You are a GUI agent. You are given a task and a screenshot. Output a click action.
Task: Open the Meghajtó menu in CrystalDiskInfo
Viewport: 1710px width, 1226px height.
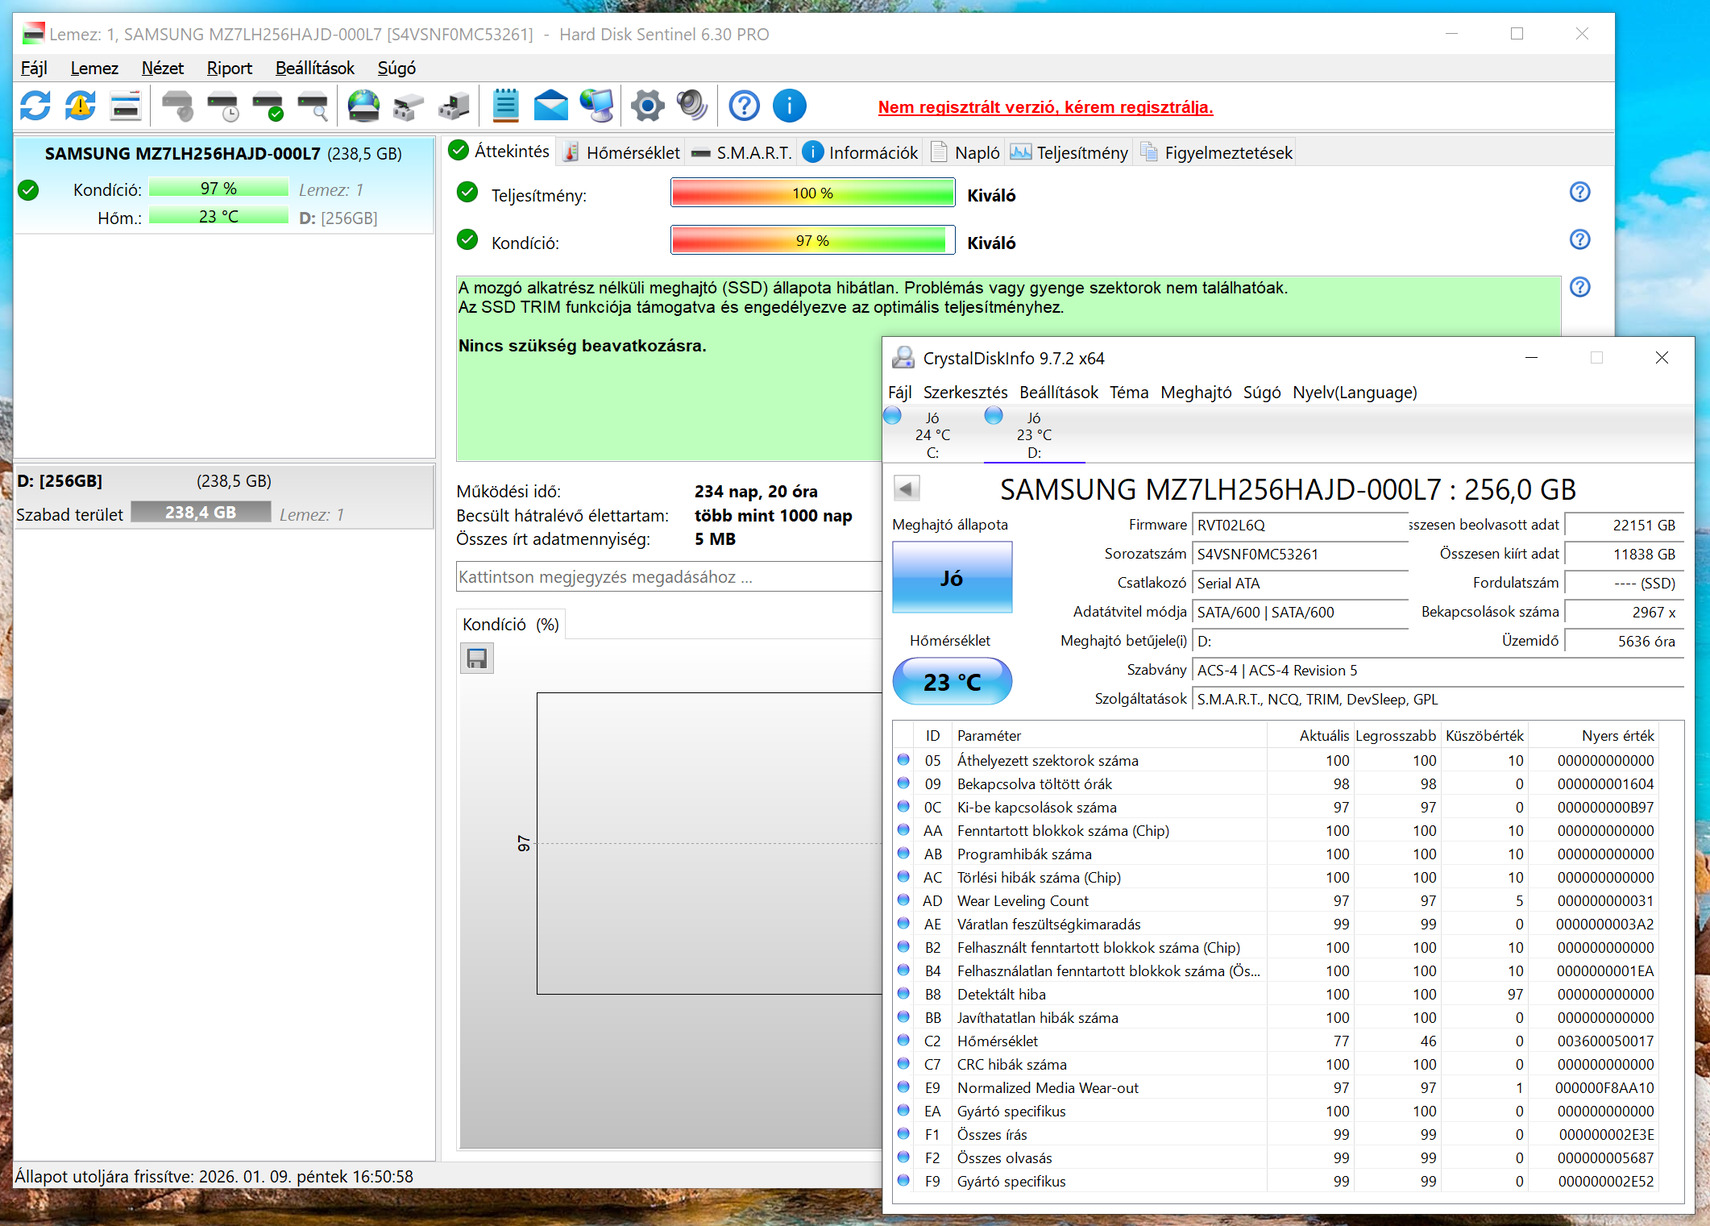[x=1196, y=393]
